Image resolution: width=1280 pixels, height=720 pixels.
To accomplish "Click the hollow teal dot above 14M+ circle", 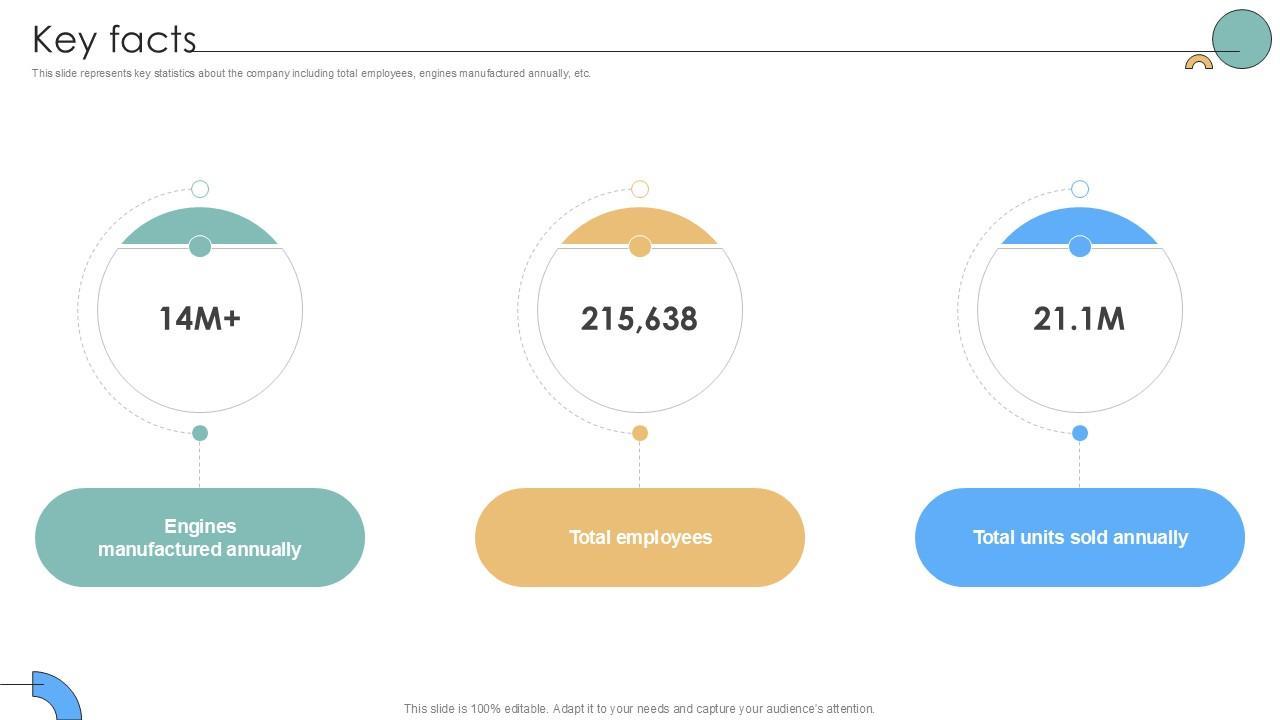I will [200, 189].
